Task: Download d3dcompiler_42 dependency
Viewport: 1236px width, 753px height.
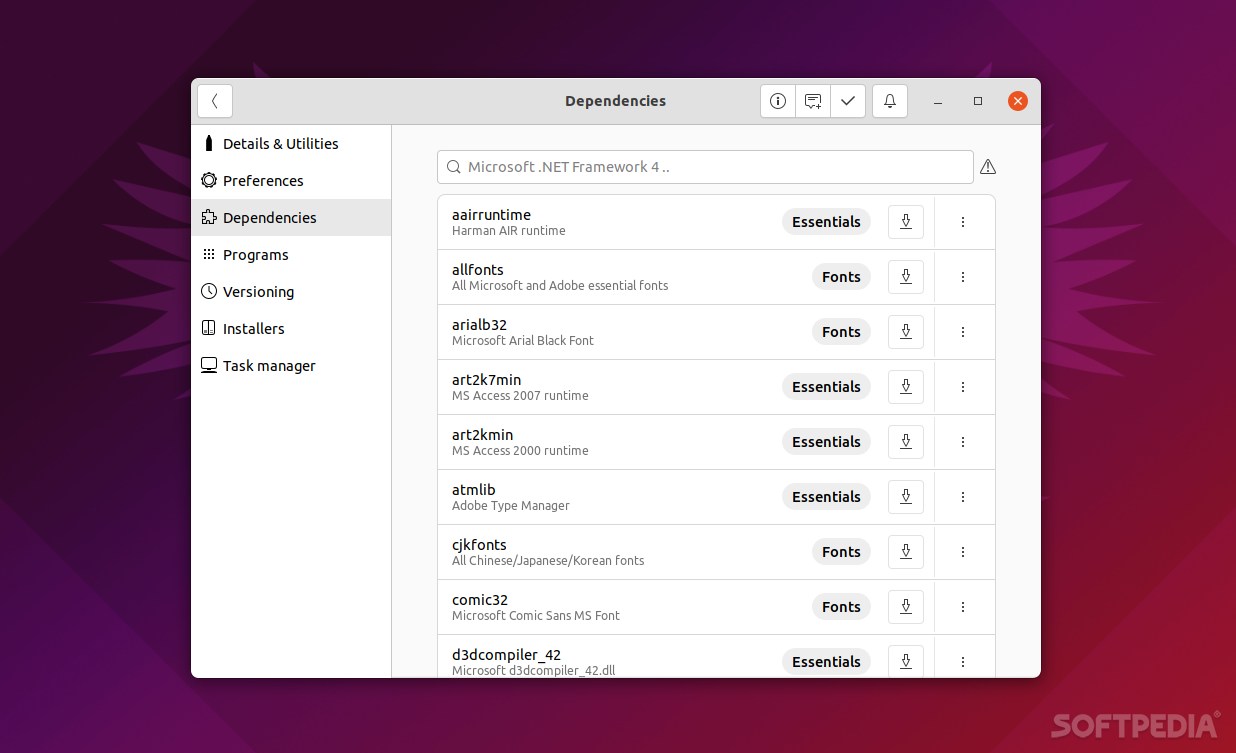Action: point(906,661)
